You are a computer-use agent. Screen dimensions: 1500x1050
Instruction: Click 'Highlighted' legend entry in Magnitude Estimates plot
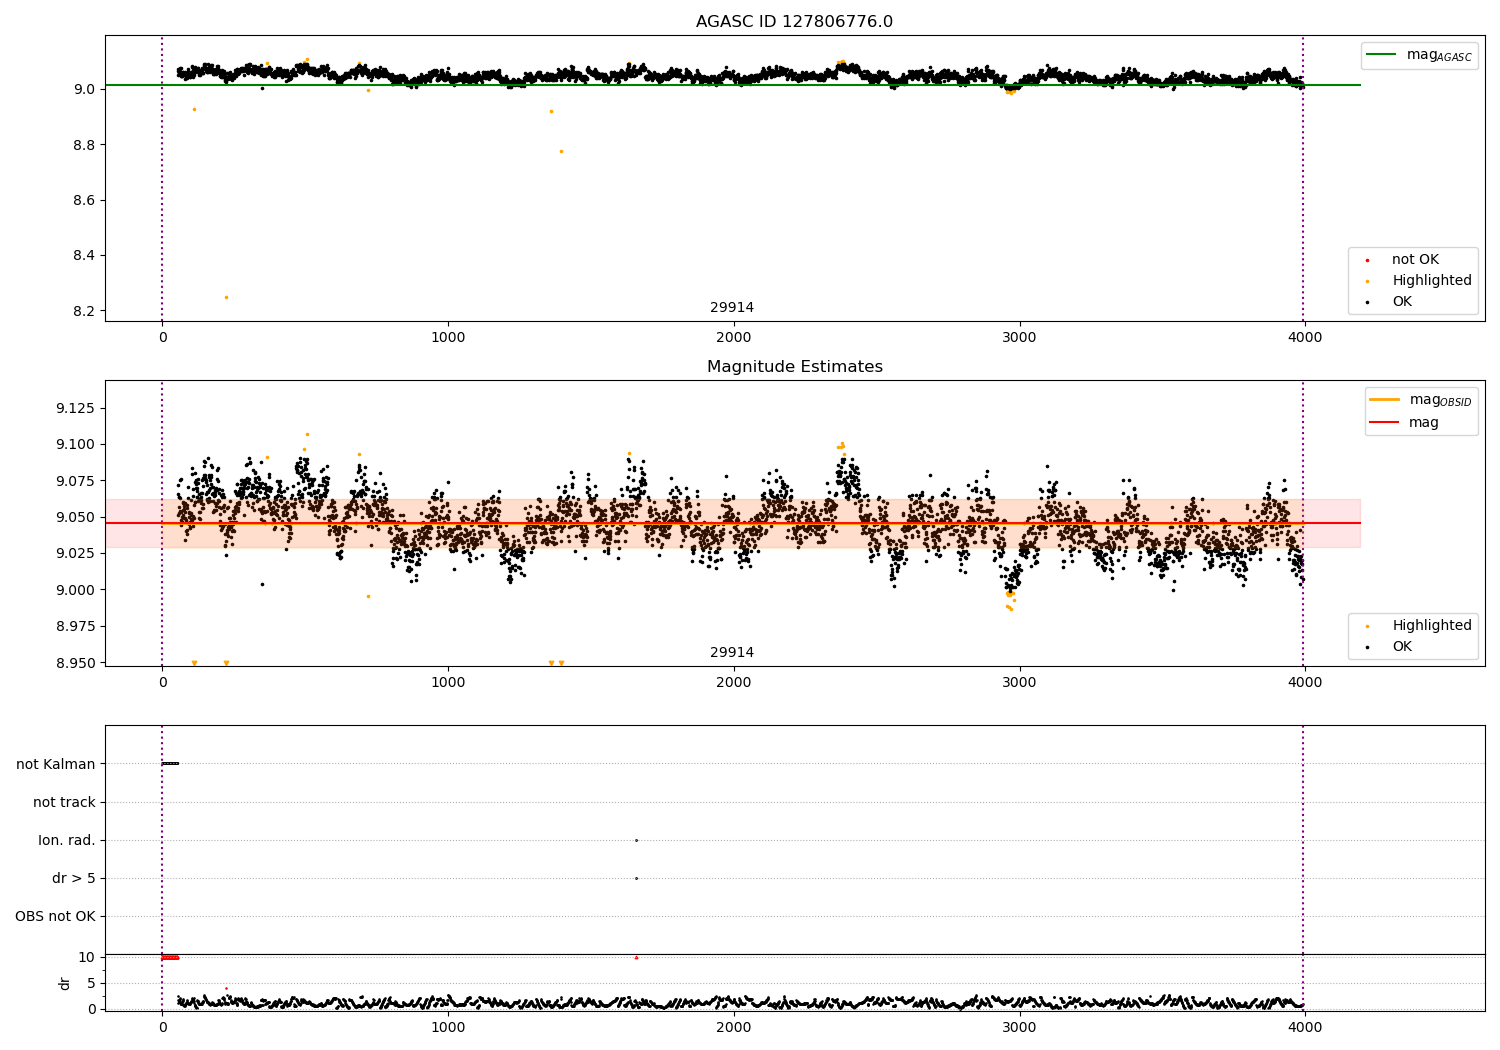tap(1431, 626)
